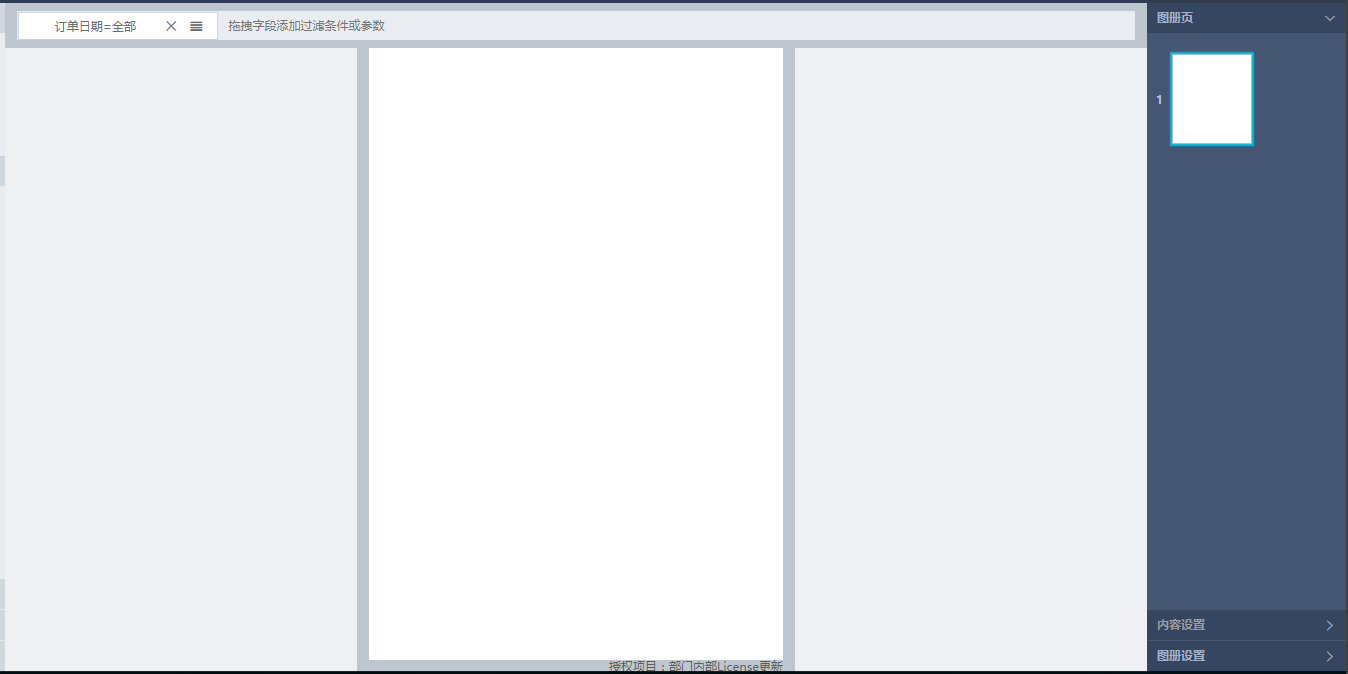The width and height of the screenshot is (1348, 674).
Task: Click page number 1 label beside thumbnail
Action: (1159, 100)
